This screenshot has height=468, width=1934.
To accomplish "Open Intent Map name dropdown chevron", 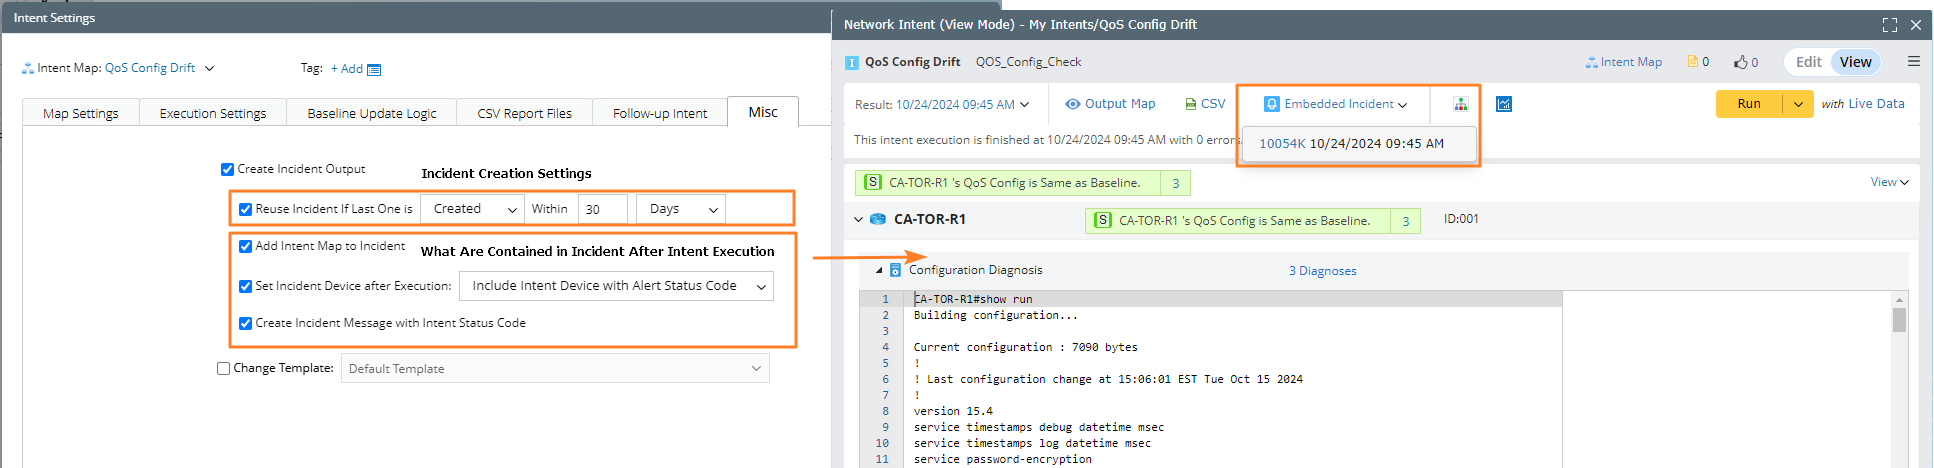I will [209, 68].
